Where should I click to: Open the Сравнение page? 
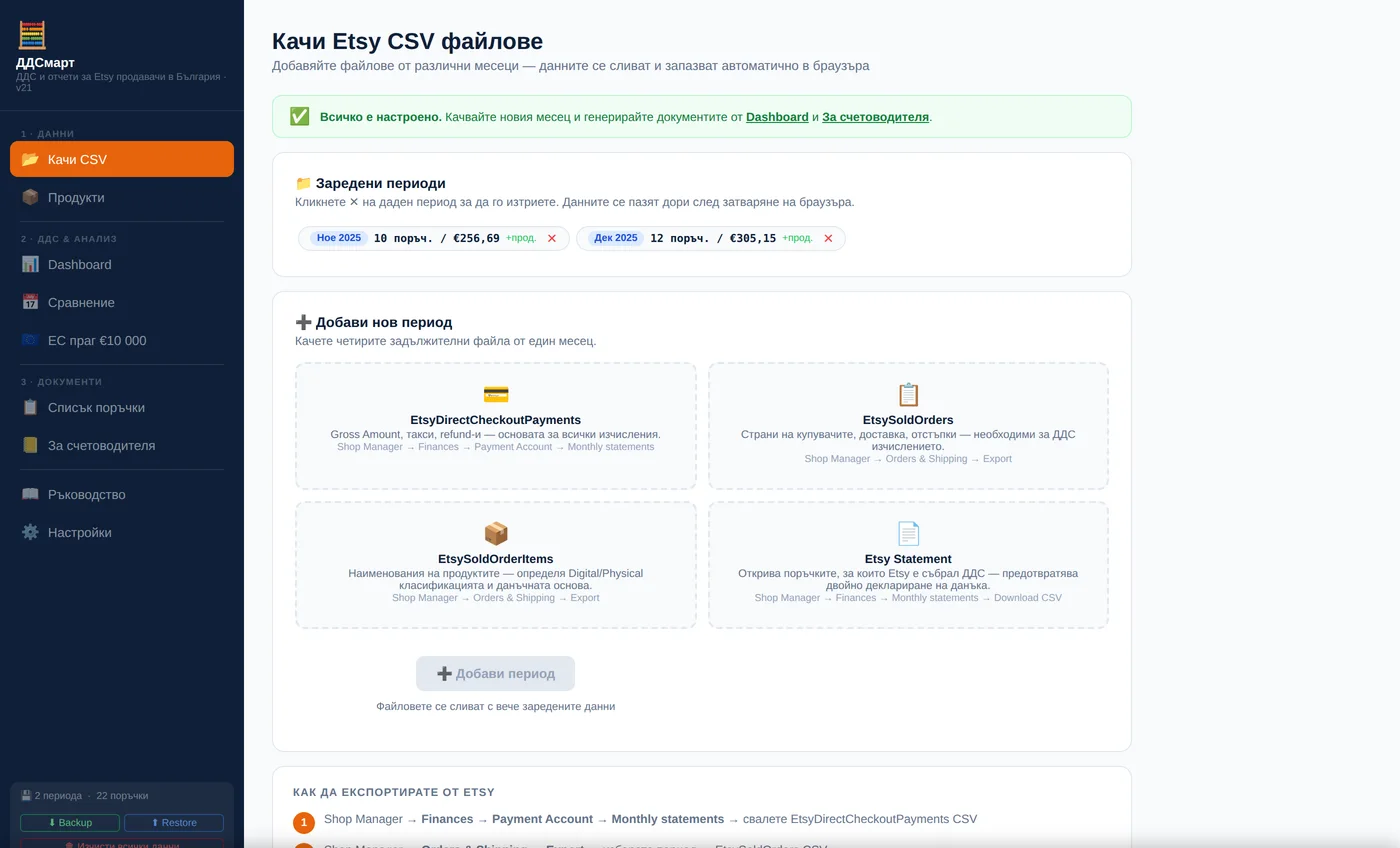(x=122, y=302)
